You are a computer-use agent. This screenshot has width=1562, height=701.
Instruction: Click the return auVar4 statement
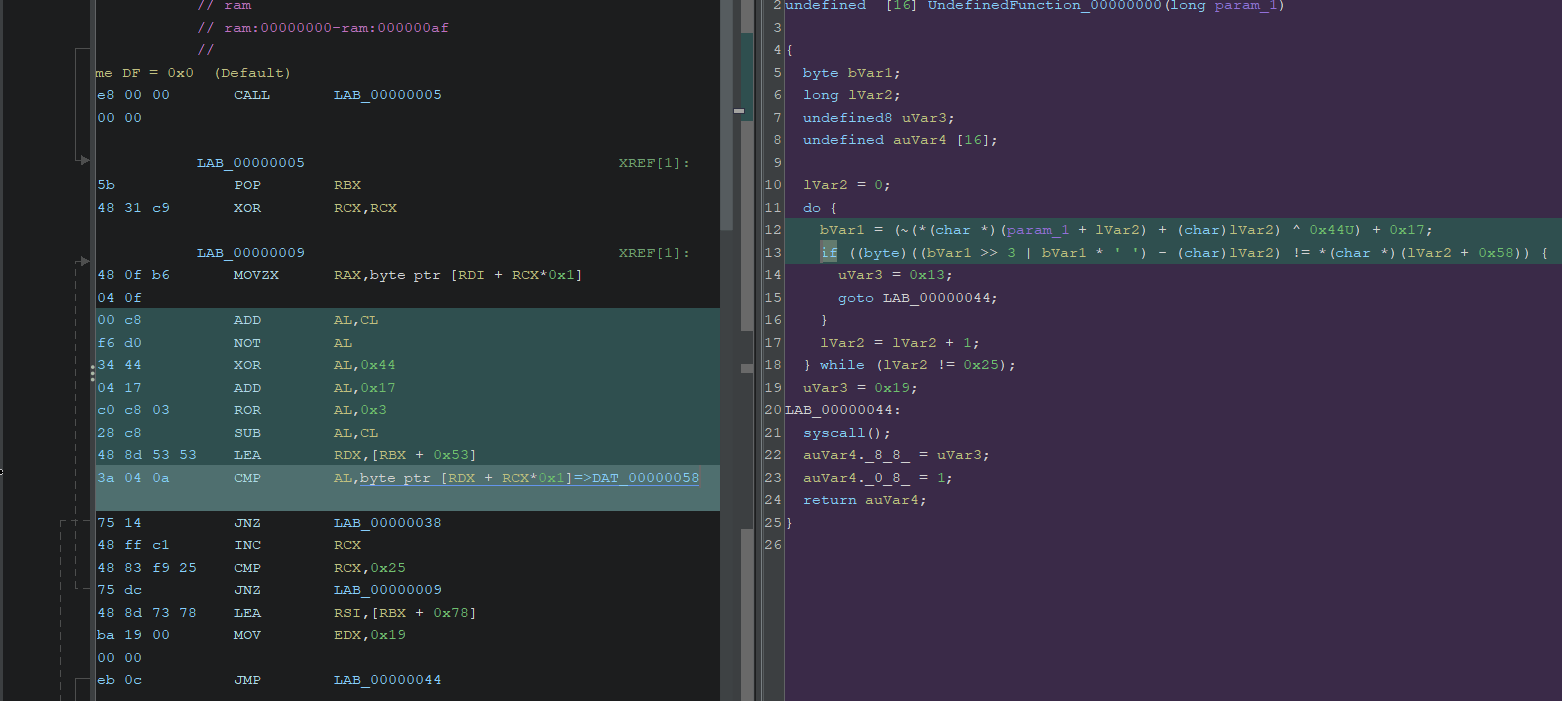[x=865, y=500]
